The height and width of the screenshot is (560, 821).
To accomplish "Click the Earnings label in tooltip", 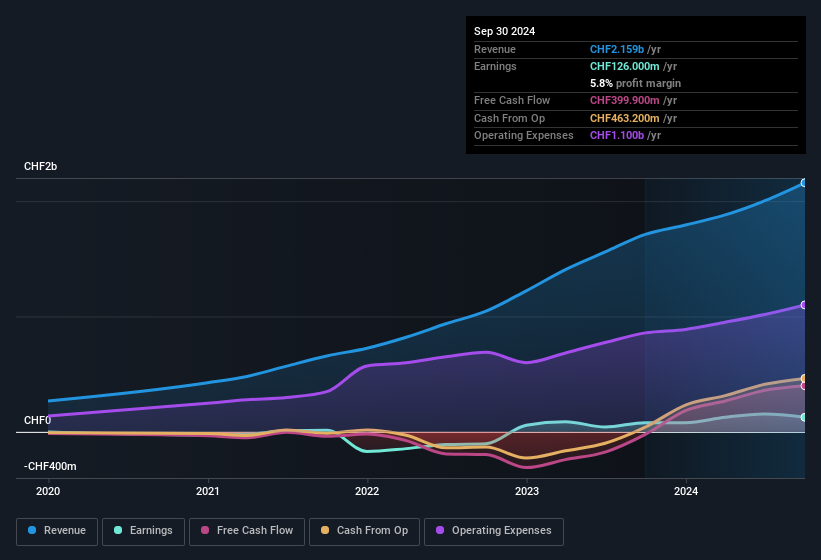I will [x=495, y=66].
